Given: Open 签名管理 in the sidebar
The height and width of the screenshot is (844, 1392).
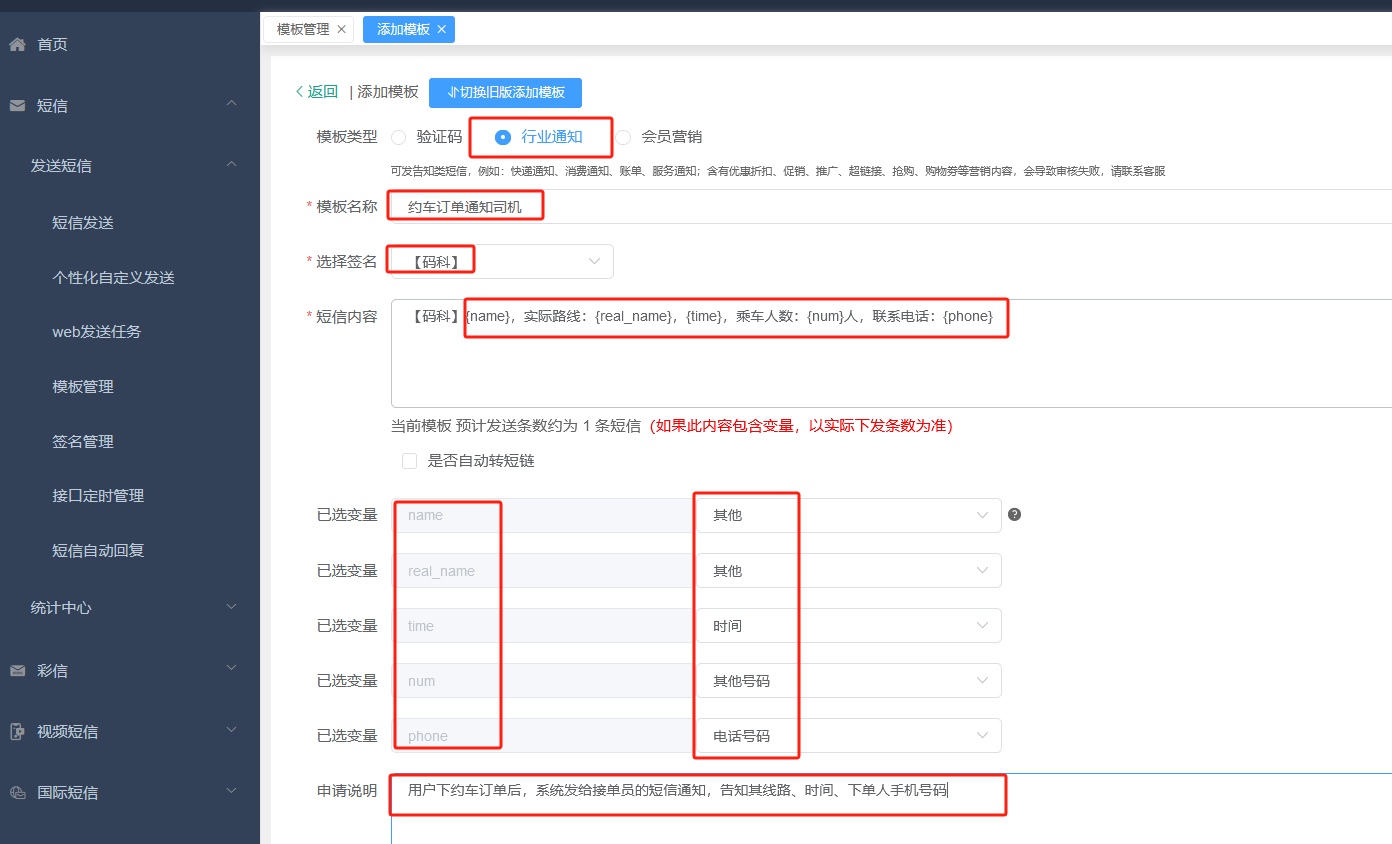Looking at the screenshot, I should [x=83, y=442].
